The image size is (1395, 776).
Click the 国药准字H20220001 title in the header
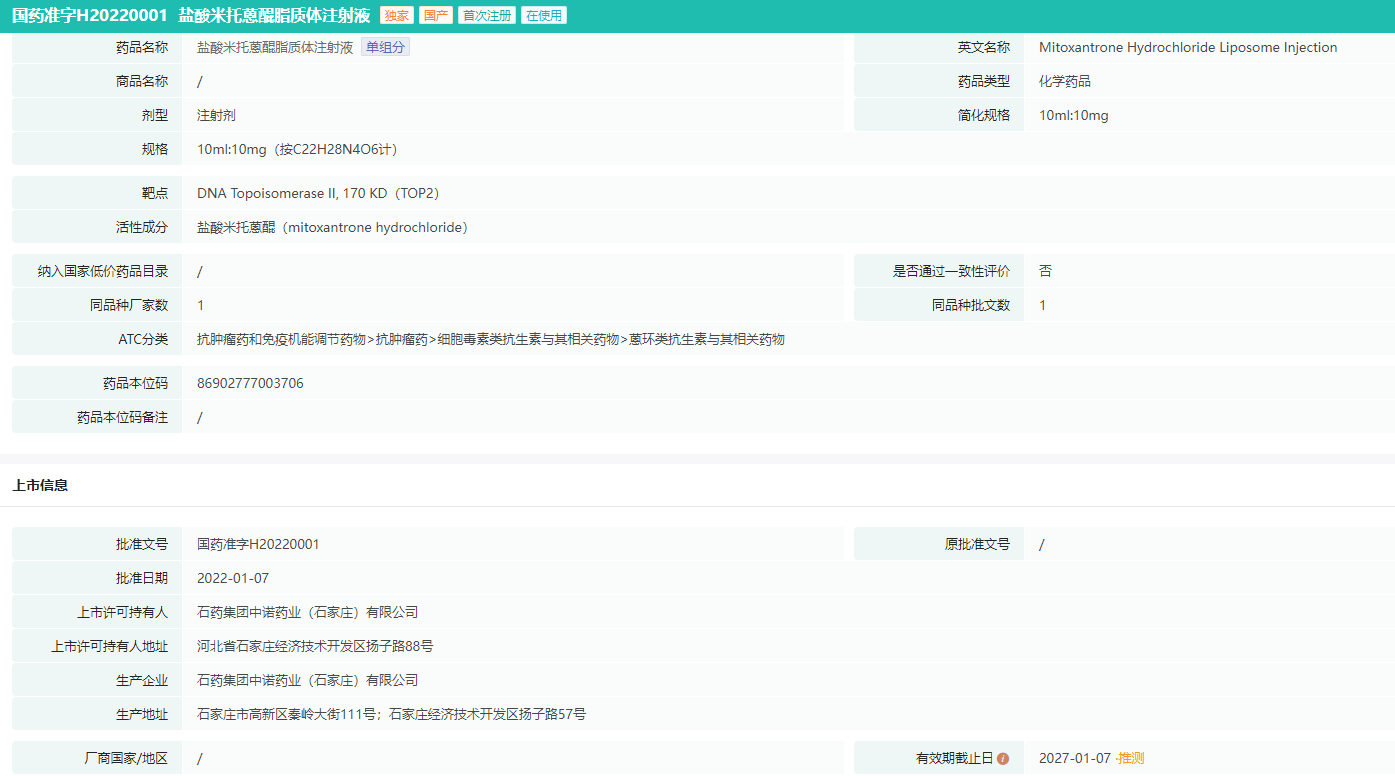89,15
